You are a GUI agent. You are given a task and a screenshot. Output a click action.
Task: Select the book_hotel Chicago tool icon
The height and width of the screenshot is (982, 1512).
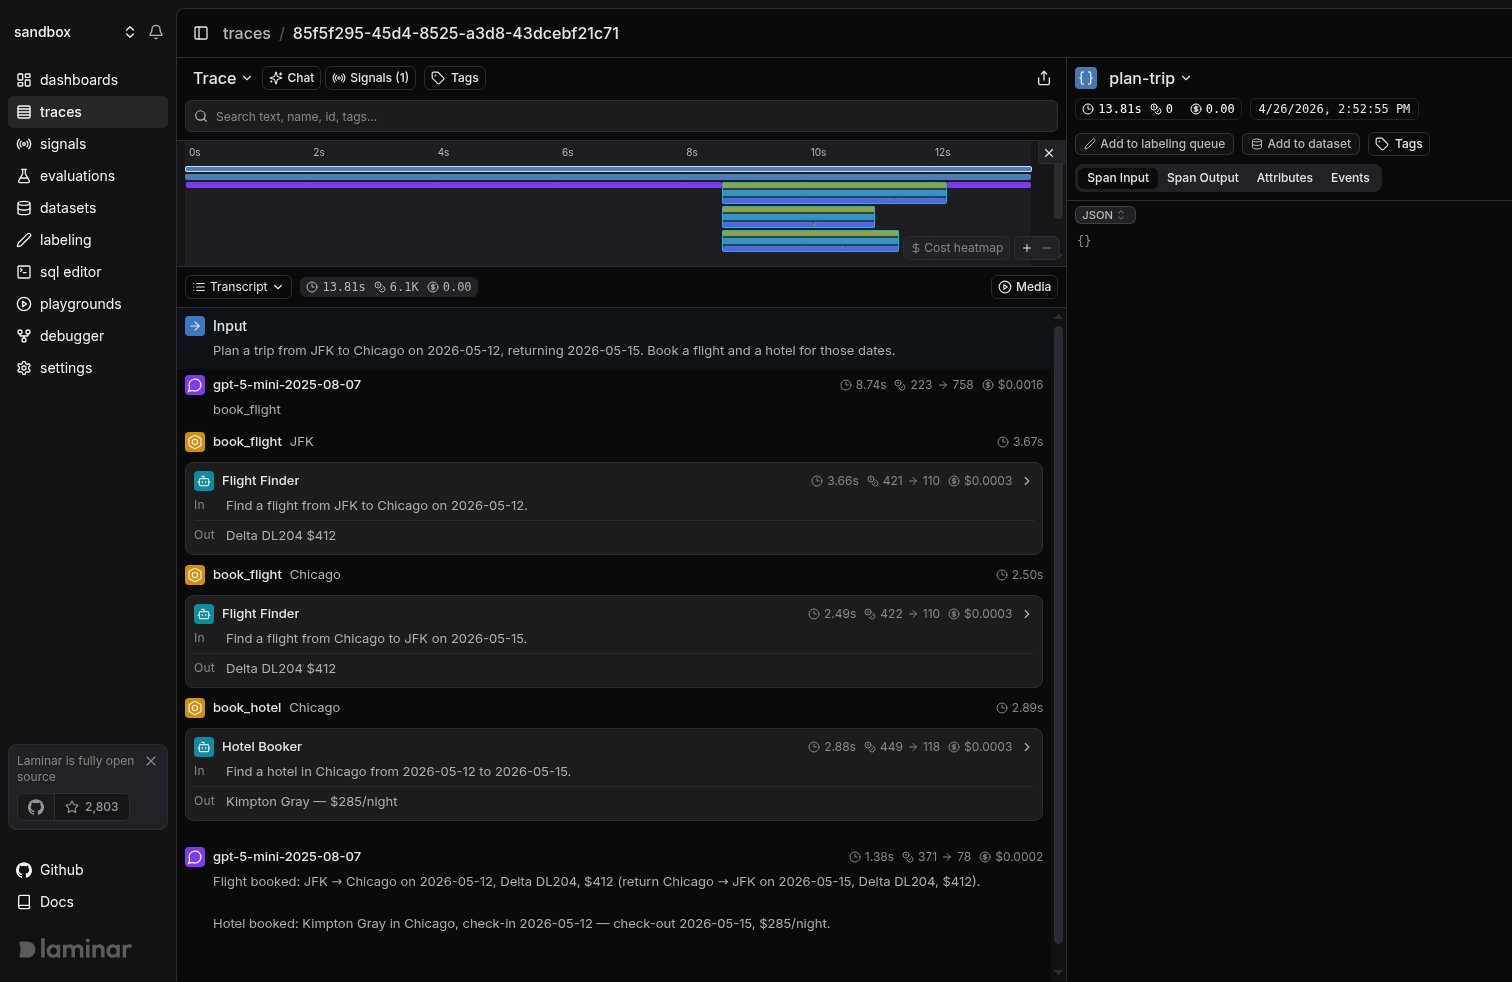[195, 708]
